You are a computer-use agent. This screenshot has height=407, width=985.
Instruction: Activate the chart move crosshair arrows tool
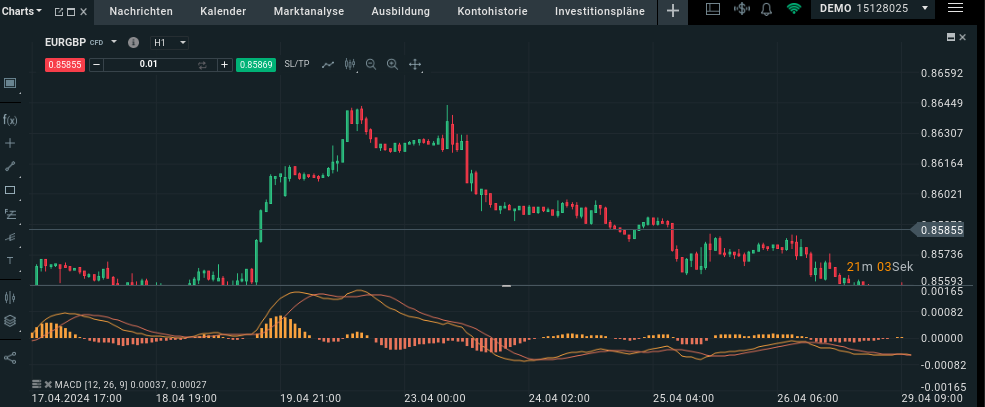[415, 64]
